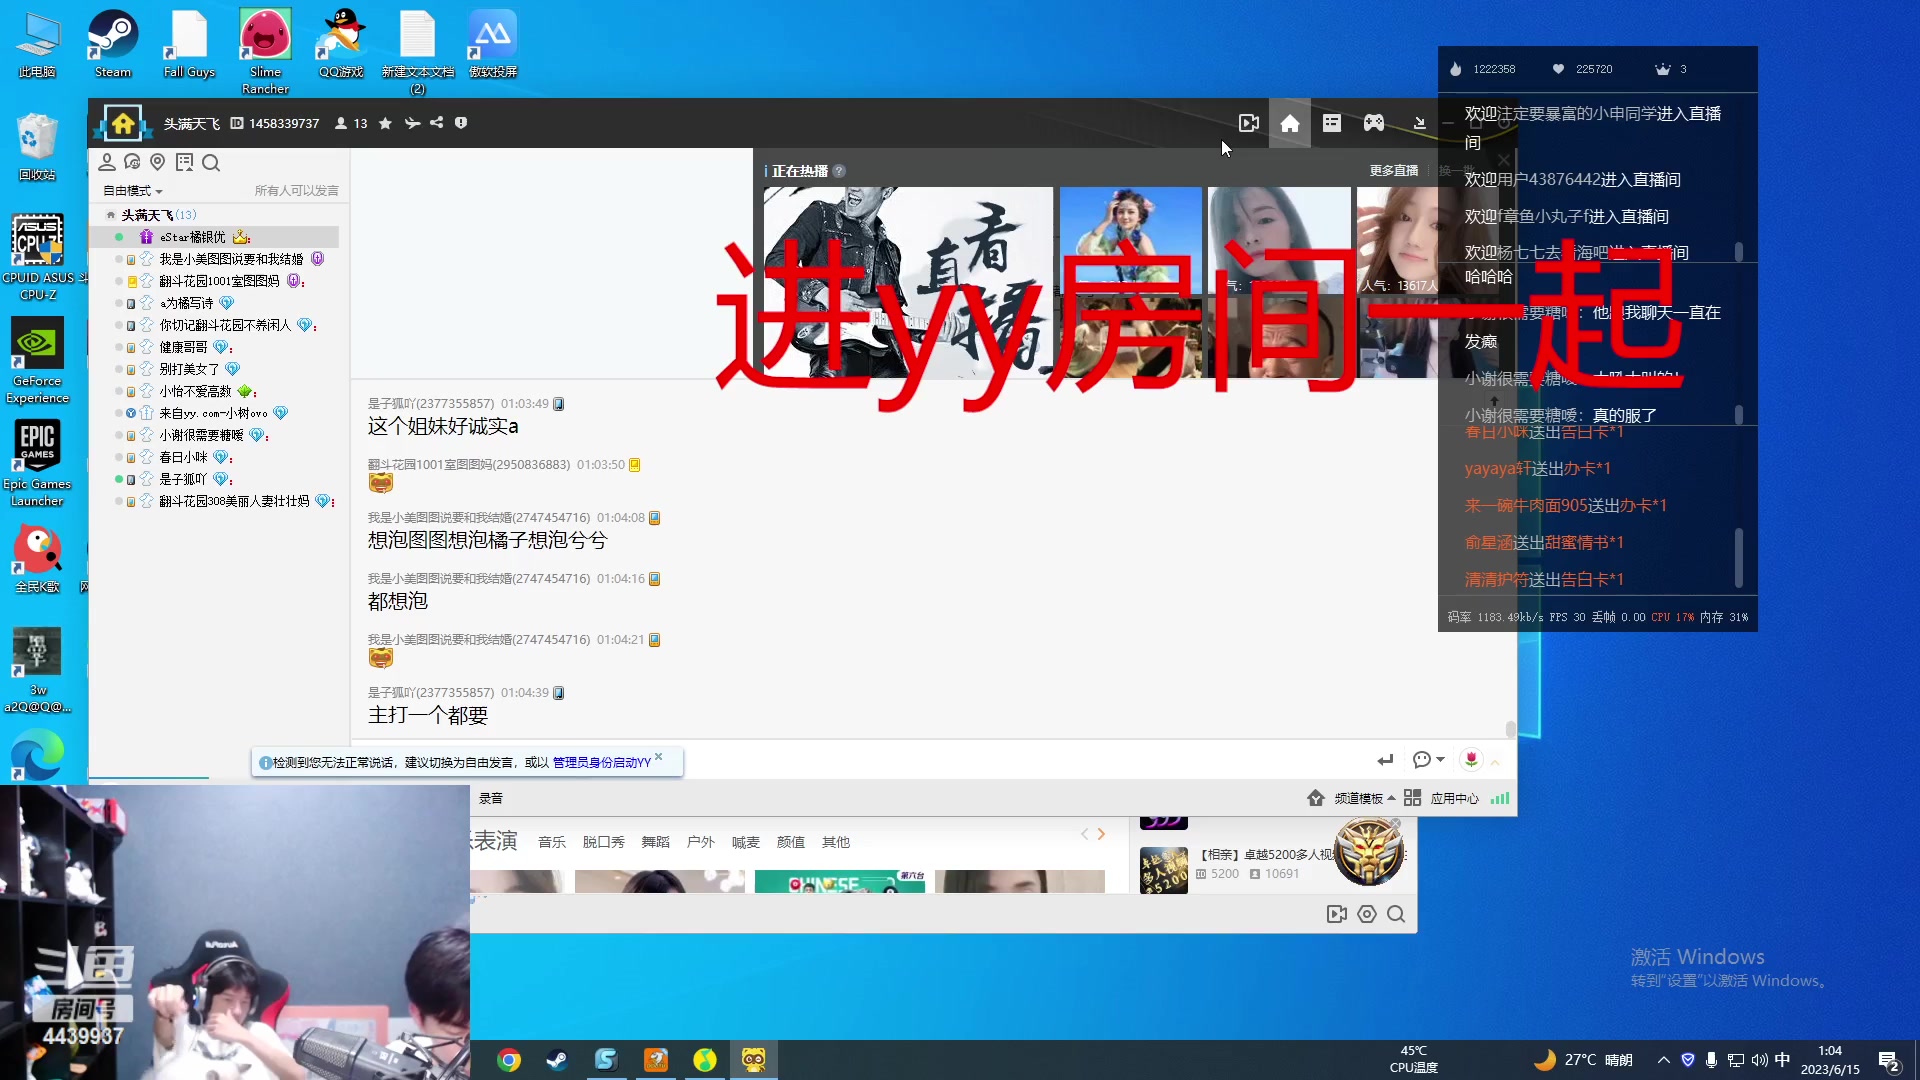The height and width of the screenshot is (1080, 1920).
Task: Select the 户外 category tab
Action: pyautogui.click(x=701, y=842)
